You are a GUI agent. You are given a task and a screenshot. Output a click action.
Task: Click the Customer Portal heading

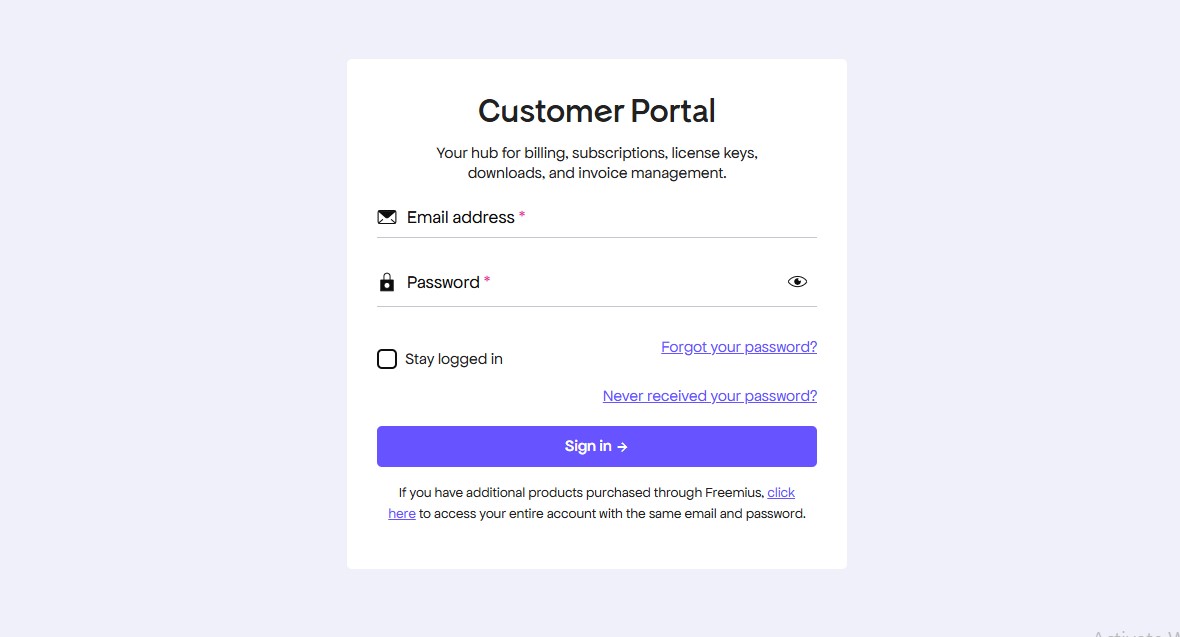[597, 111]
